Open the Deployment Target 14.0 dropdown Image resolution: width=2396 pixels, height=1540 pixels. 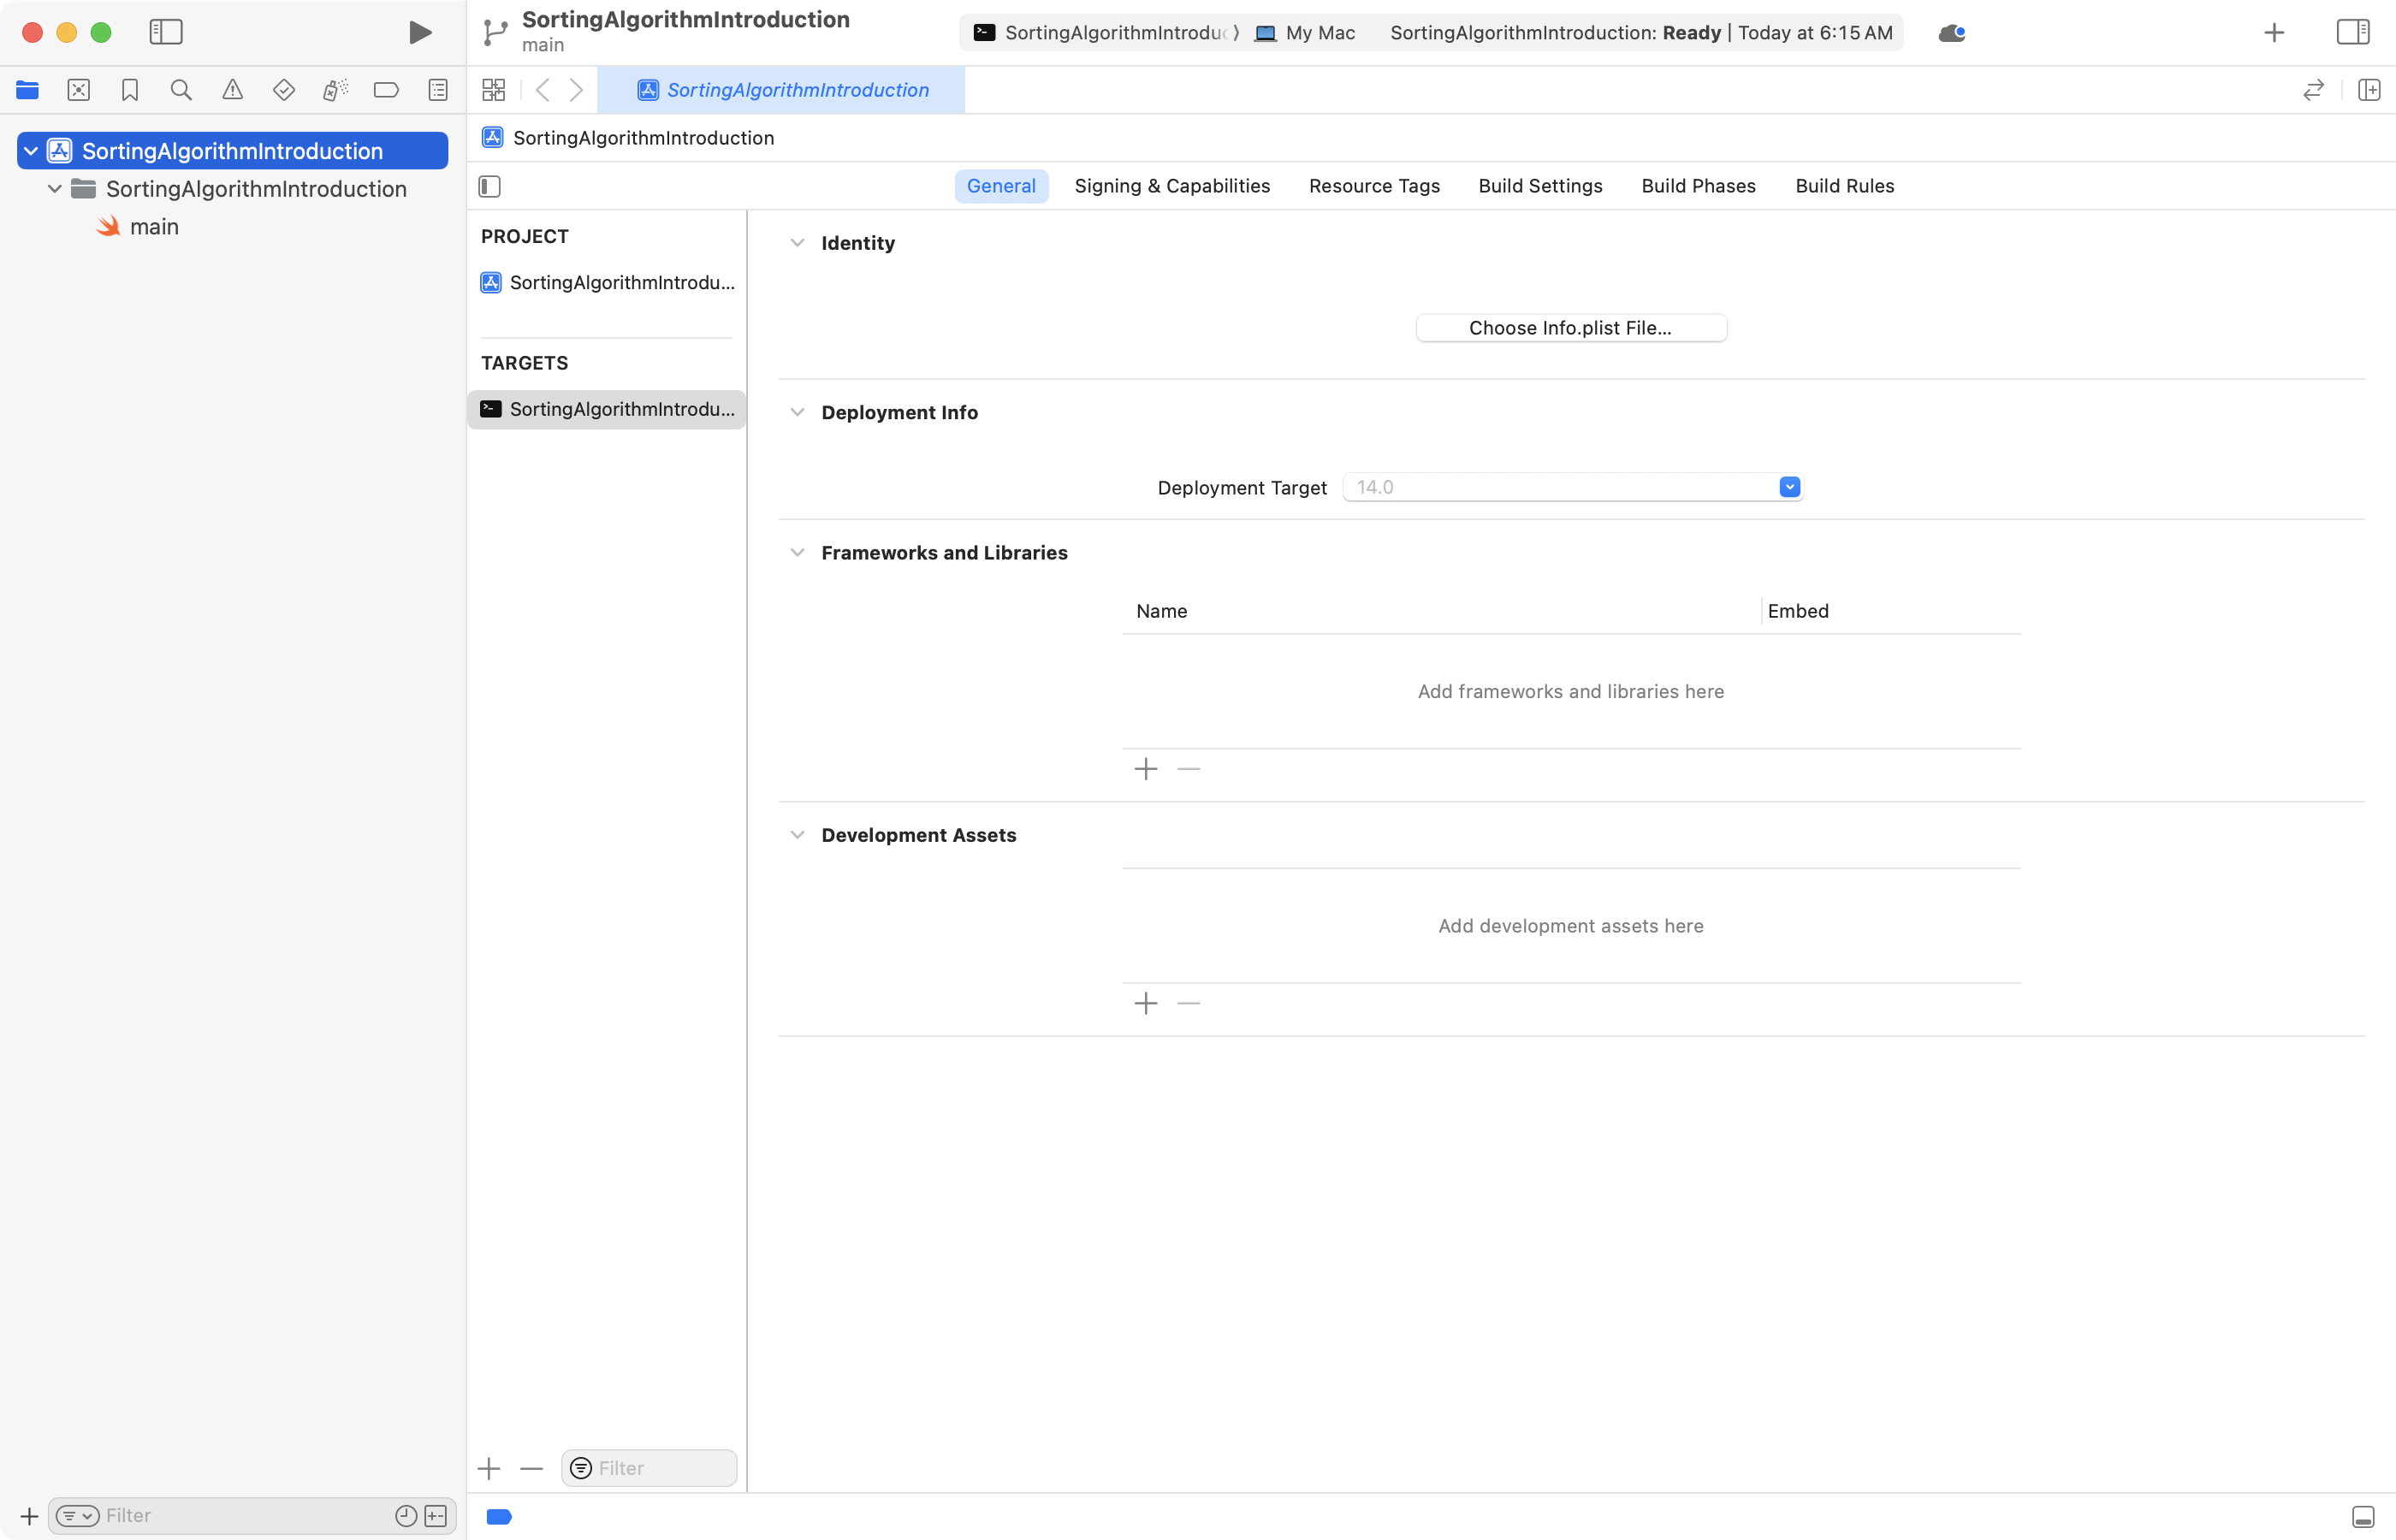tap(1789, 487)
